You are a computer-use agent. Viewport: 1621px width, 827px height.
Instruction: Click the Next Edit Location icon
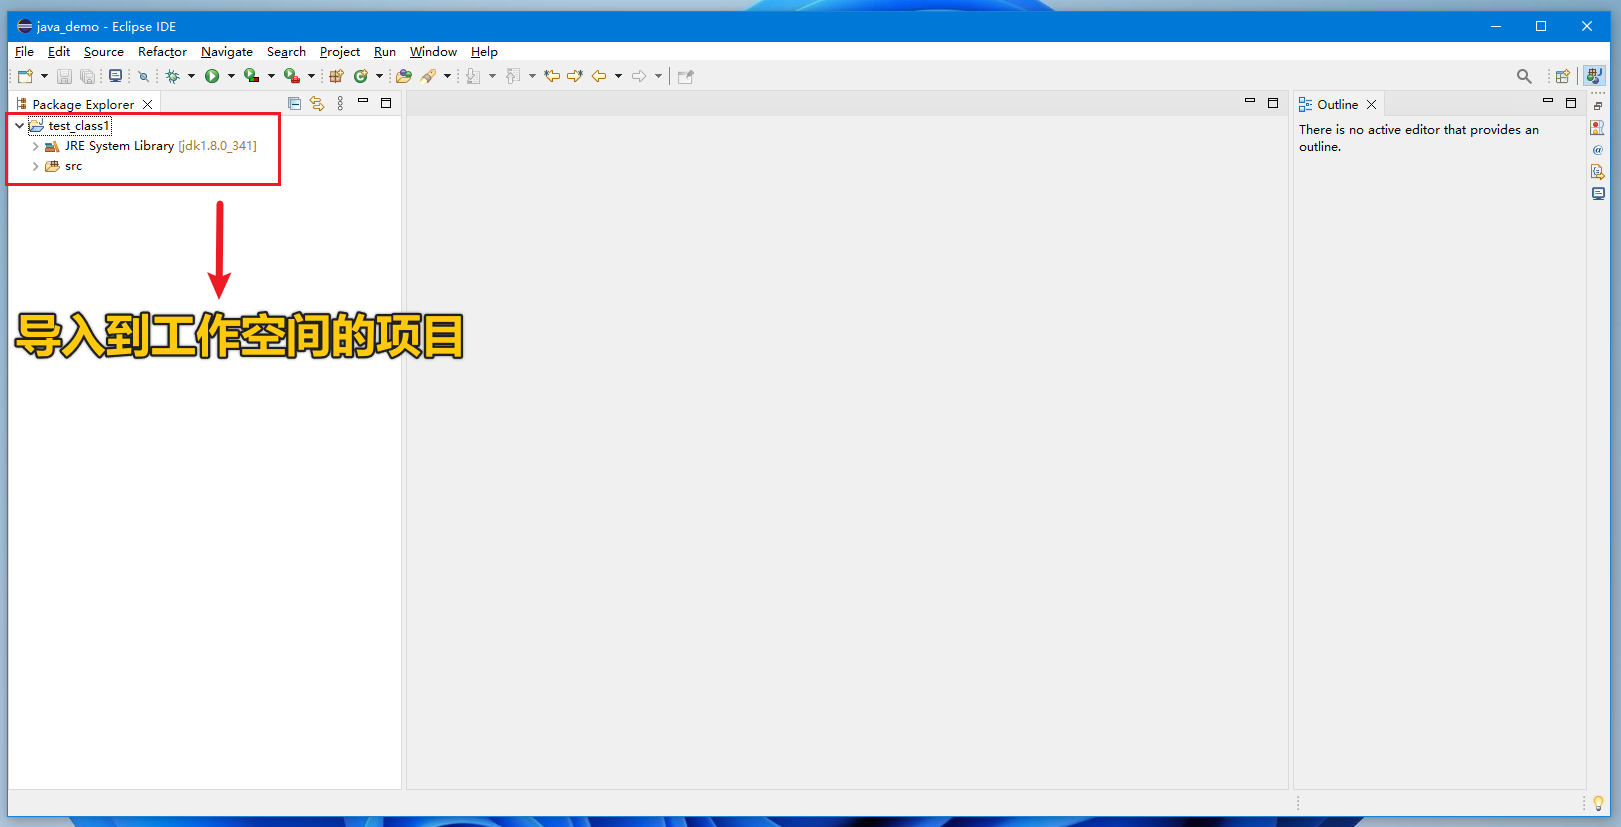point(575,76)
